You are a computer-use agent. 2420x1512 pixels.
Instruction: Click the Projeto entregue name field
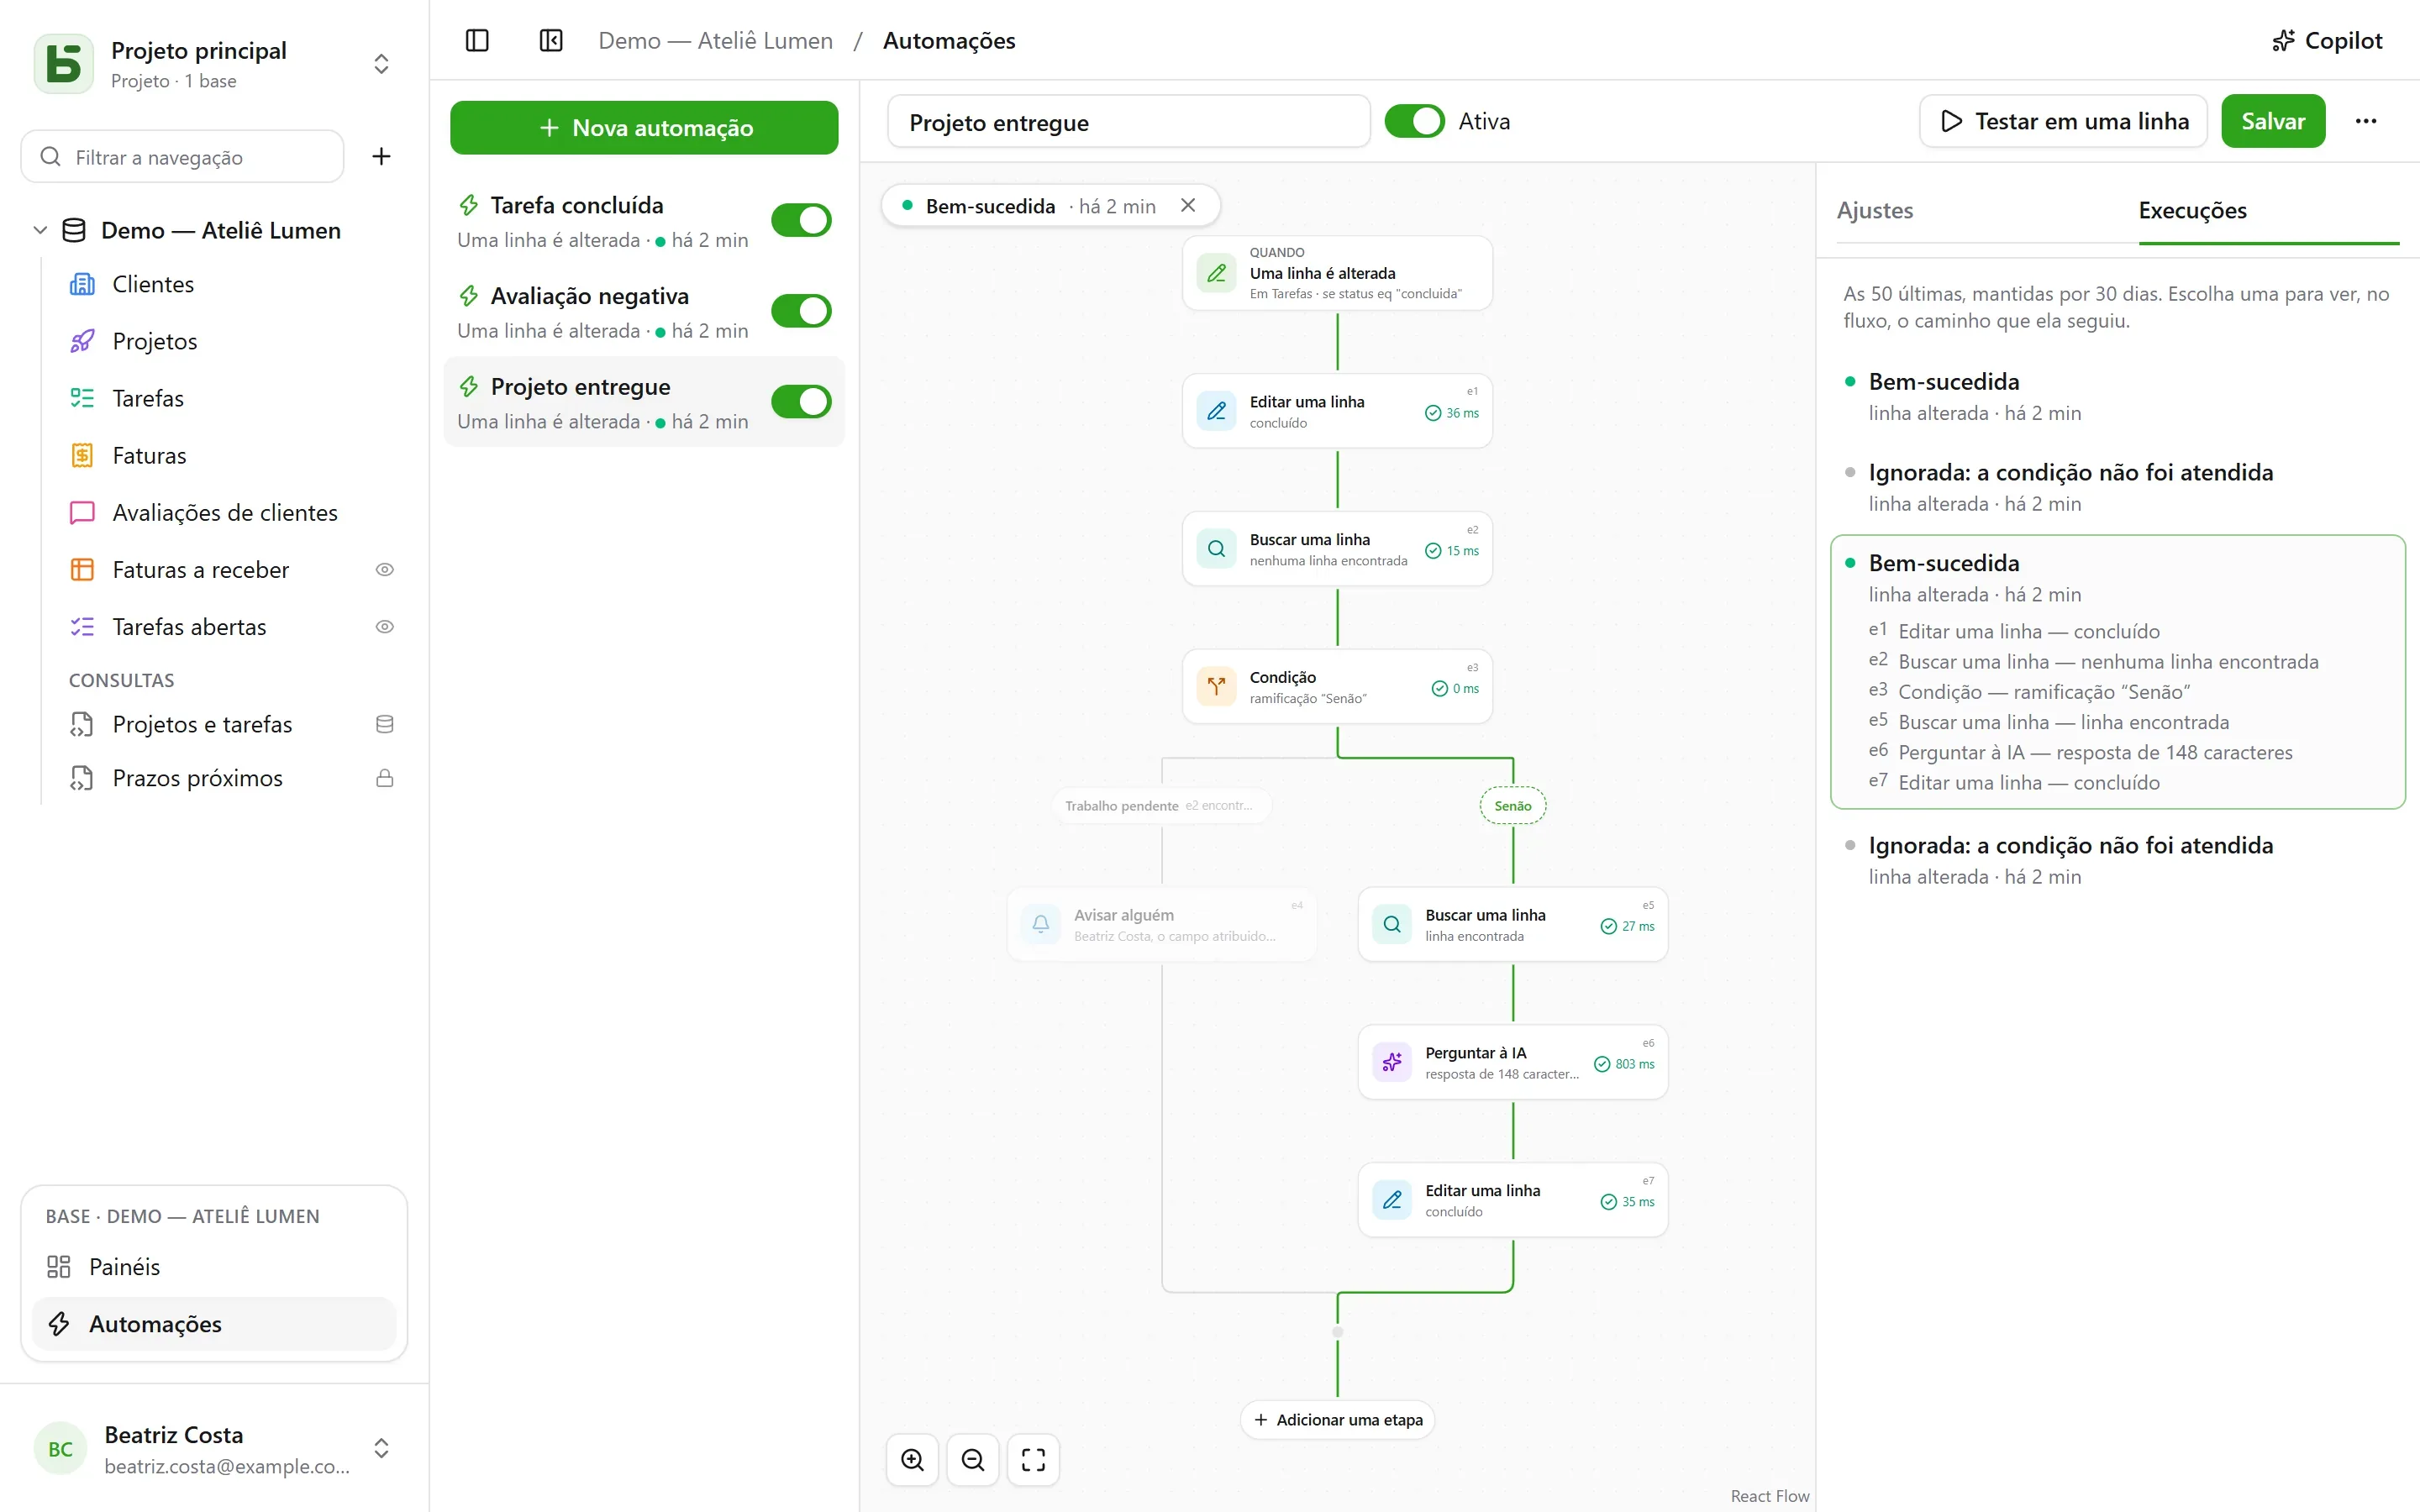point(1128,122)
